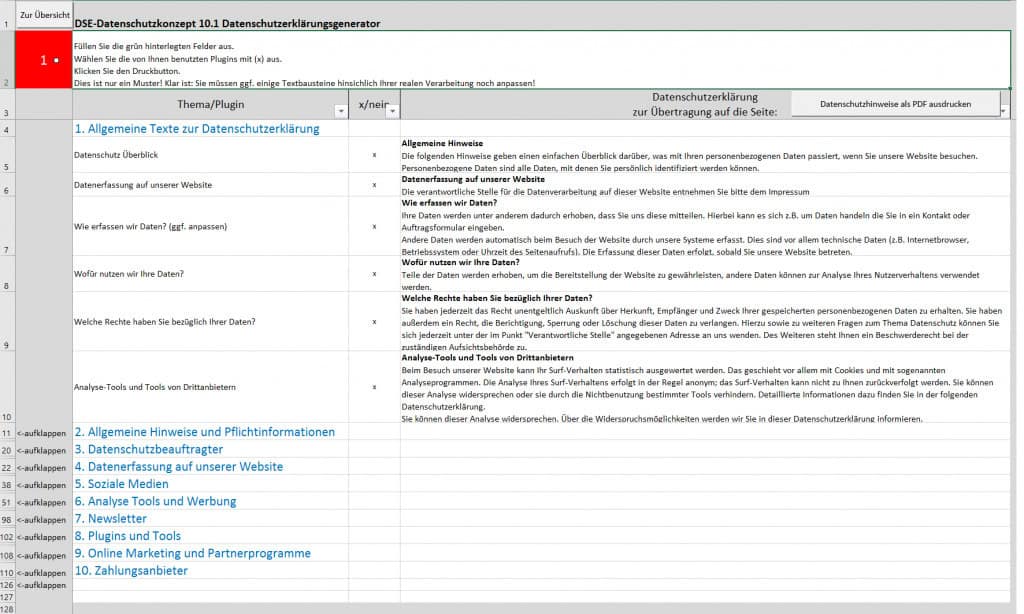Click '6. Analyse Tools und Werbung' heading

coord(155,502)
